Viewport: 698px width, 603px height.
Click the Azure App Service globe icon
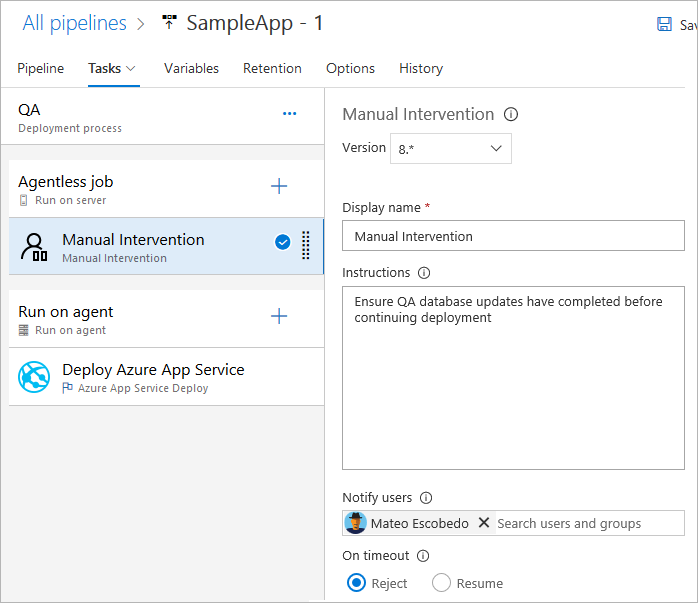34,377
